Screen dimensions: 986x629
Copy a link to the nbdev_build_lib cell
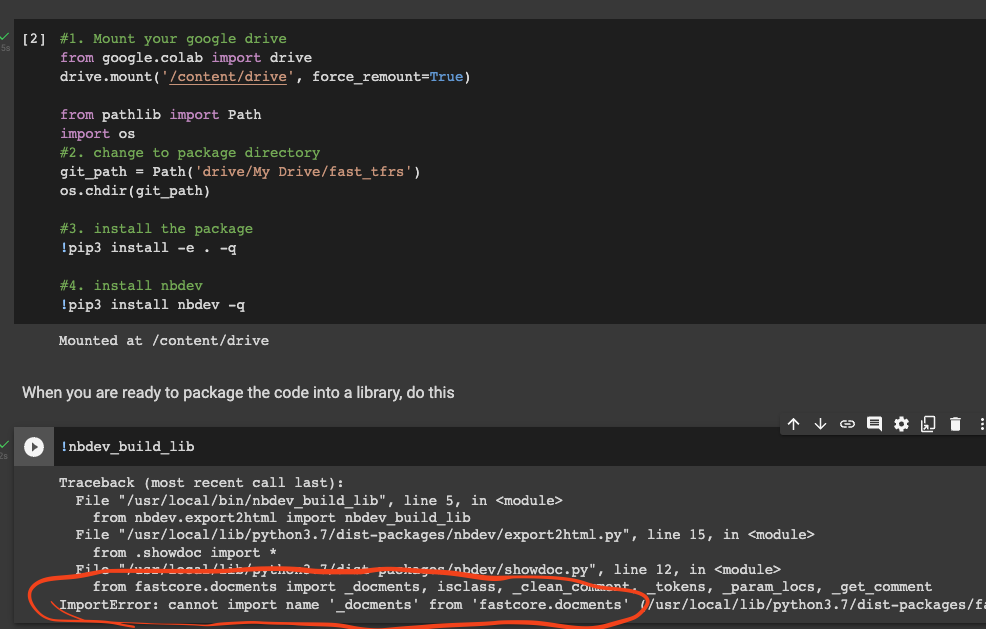(x=847, y=423)
